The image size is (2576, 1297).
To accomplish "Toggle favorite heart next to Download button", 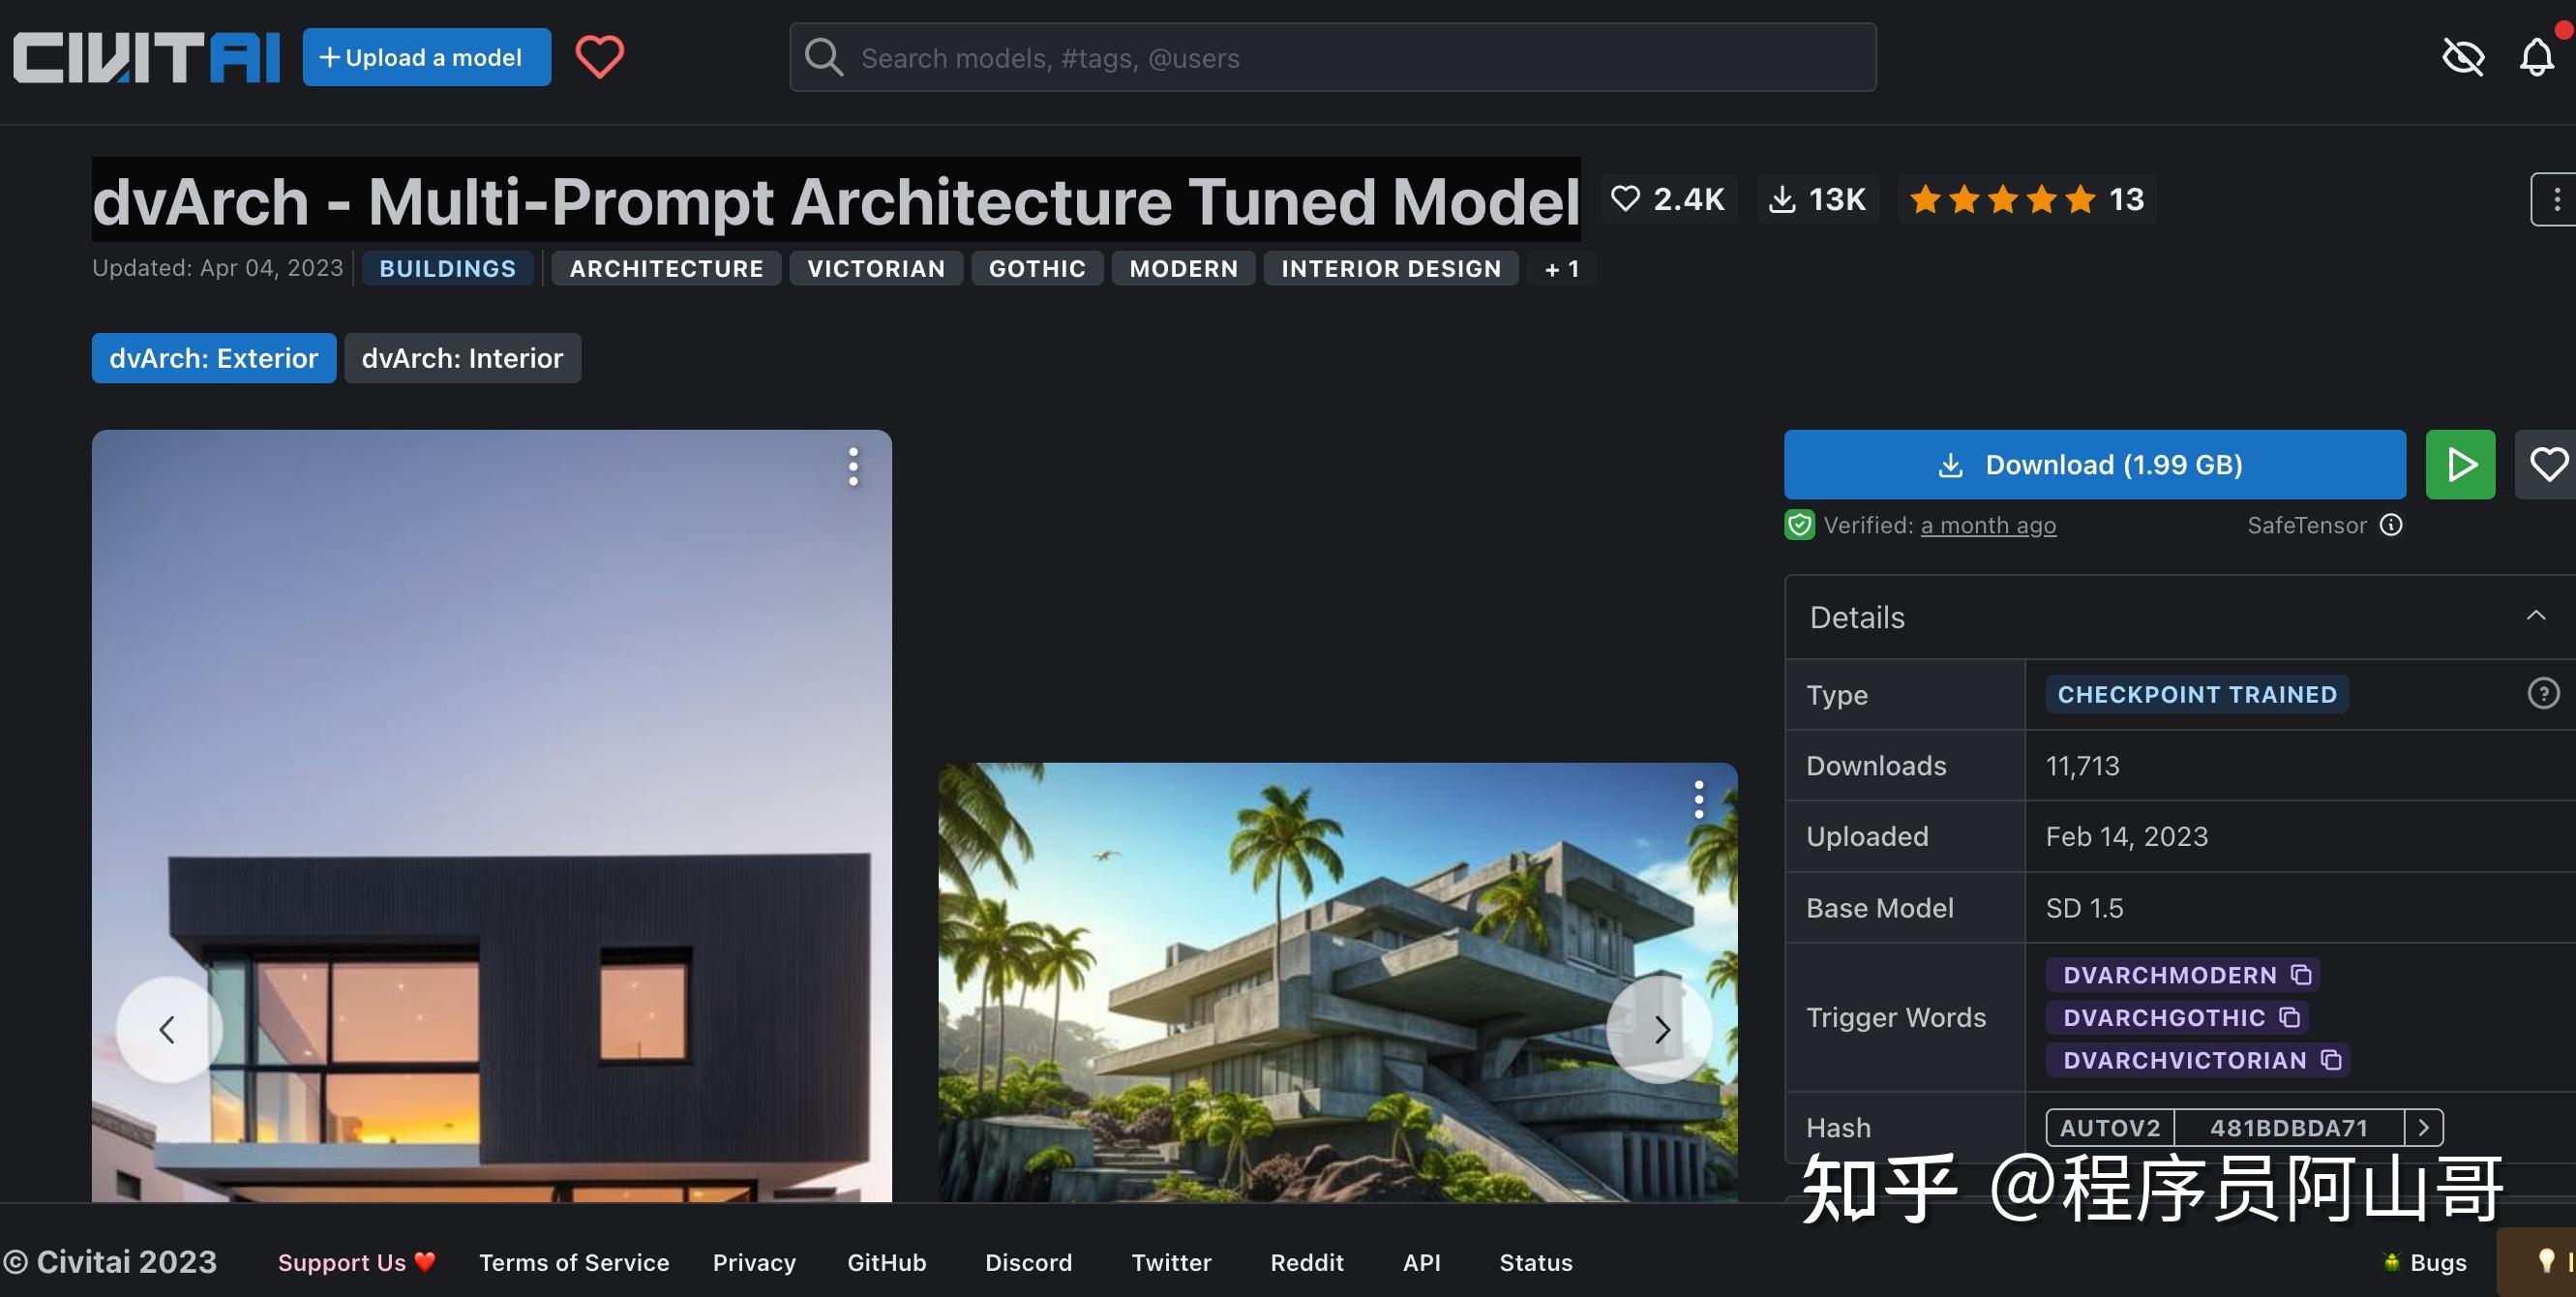I will tap(2547, 465).
